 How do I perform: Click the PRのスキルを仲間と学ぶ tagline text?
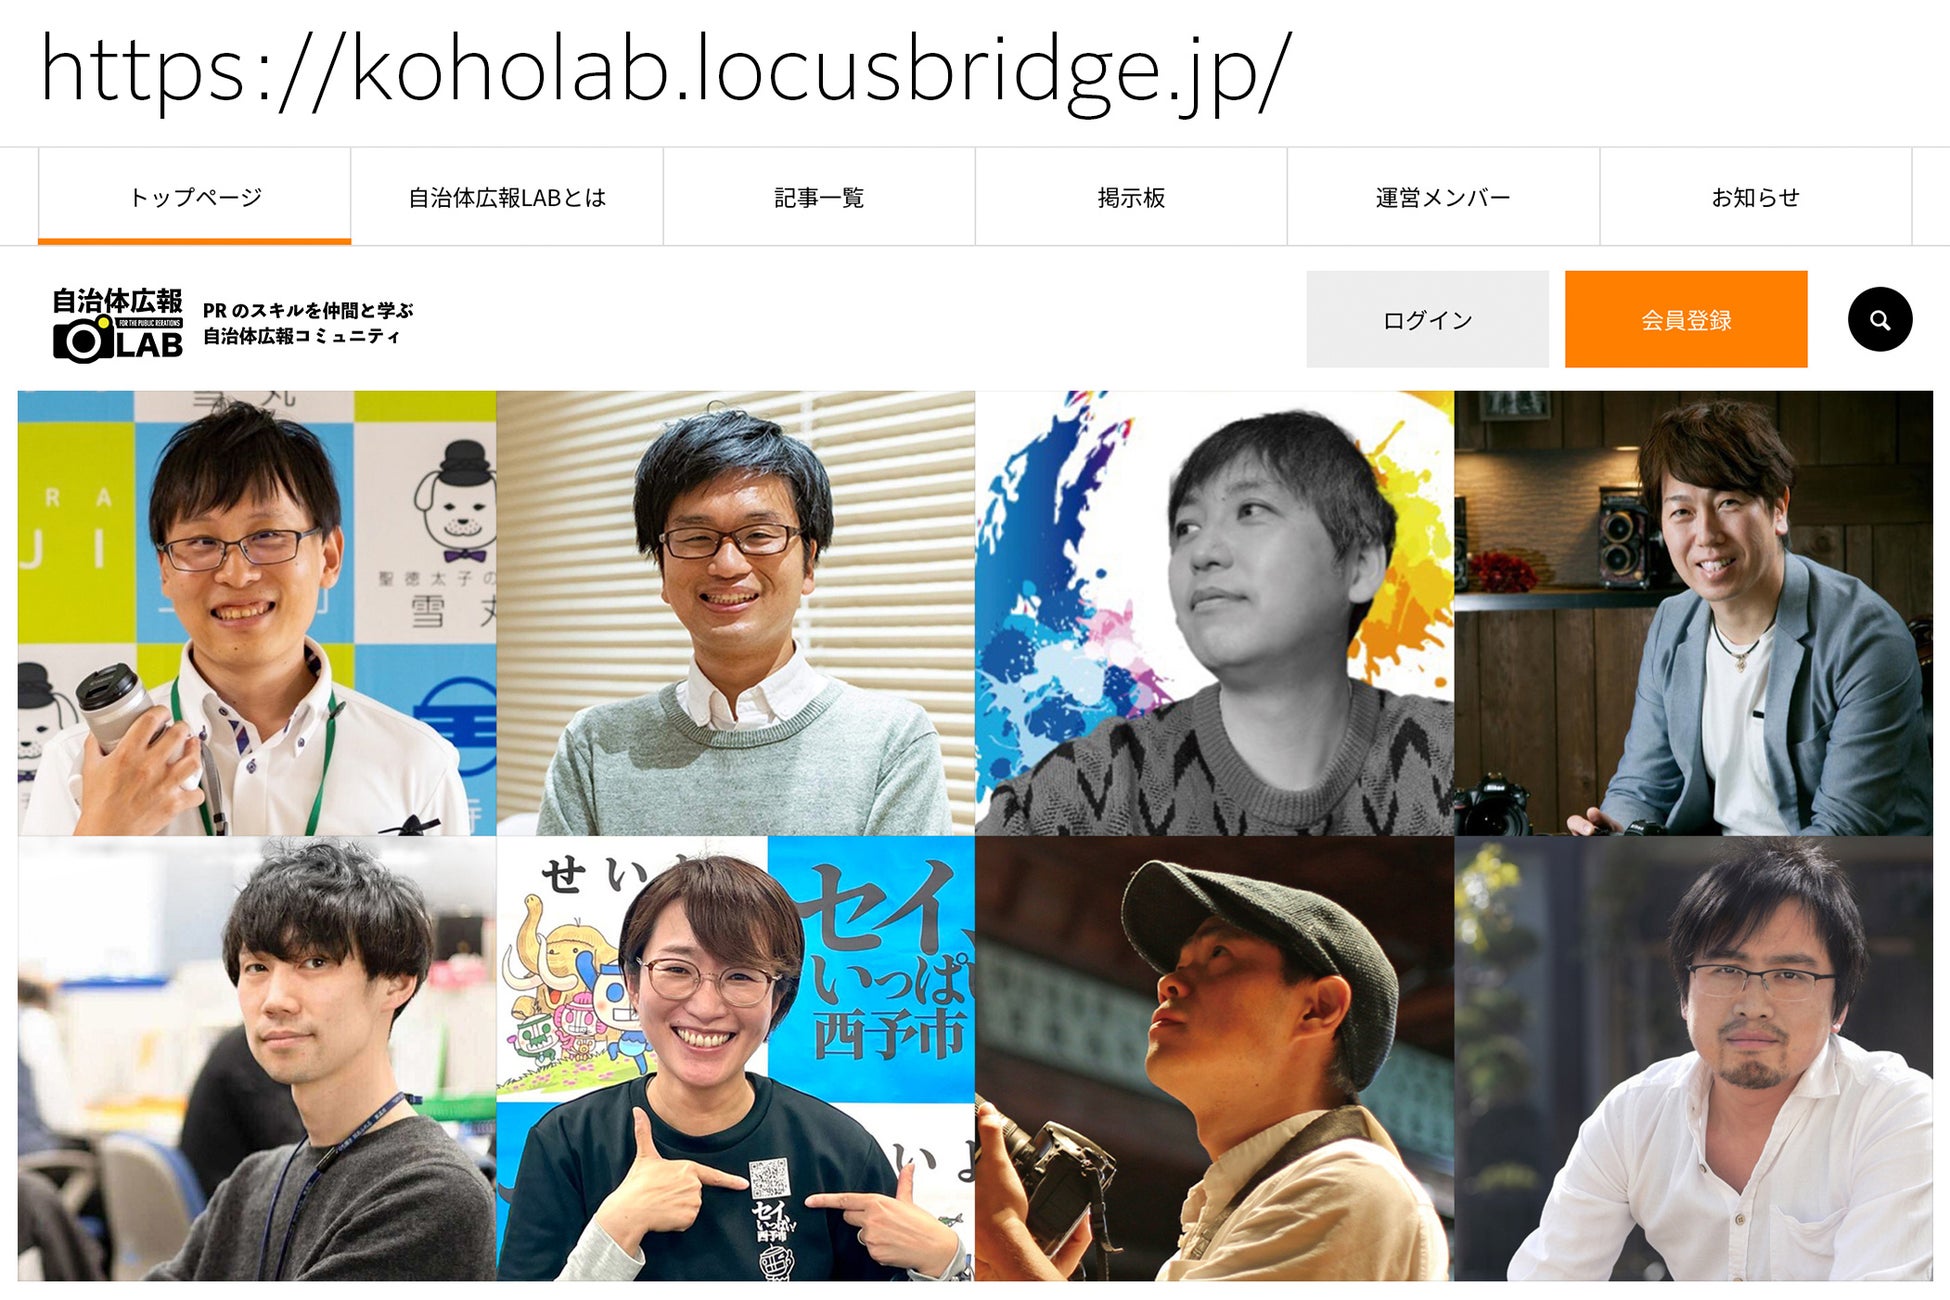[x=308, y=310]
